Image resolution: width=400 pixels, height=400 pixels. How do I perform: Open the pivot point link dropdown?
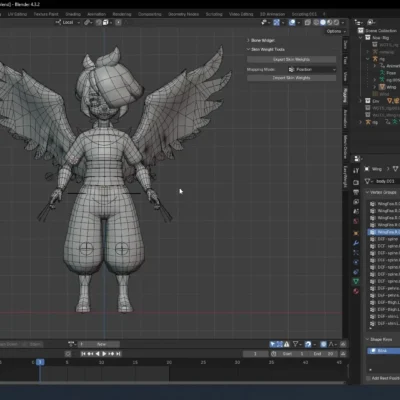(x=88, y=22)
